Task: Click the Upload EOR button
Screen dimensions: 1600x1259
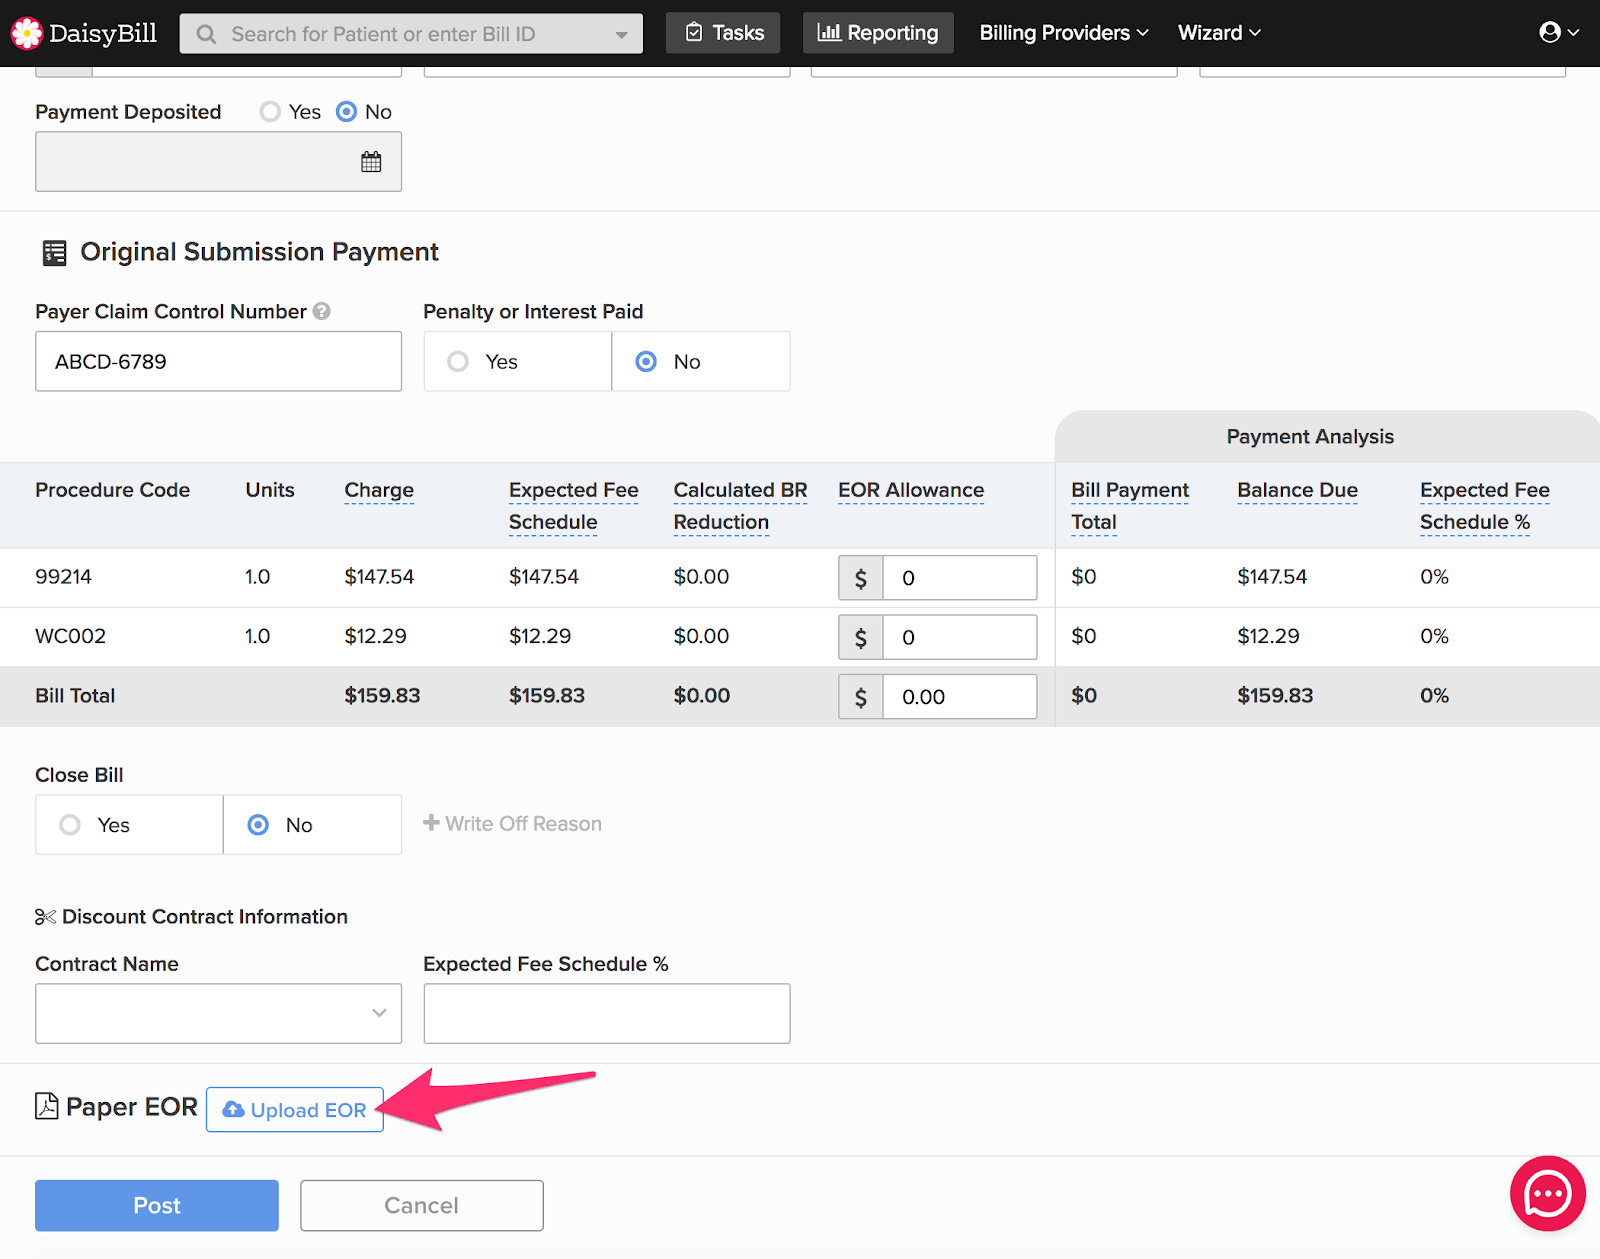Action: [x=295, y=1110]
